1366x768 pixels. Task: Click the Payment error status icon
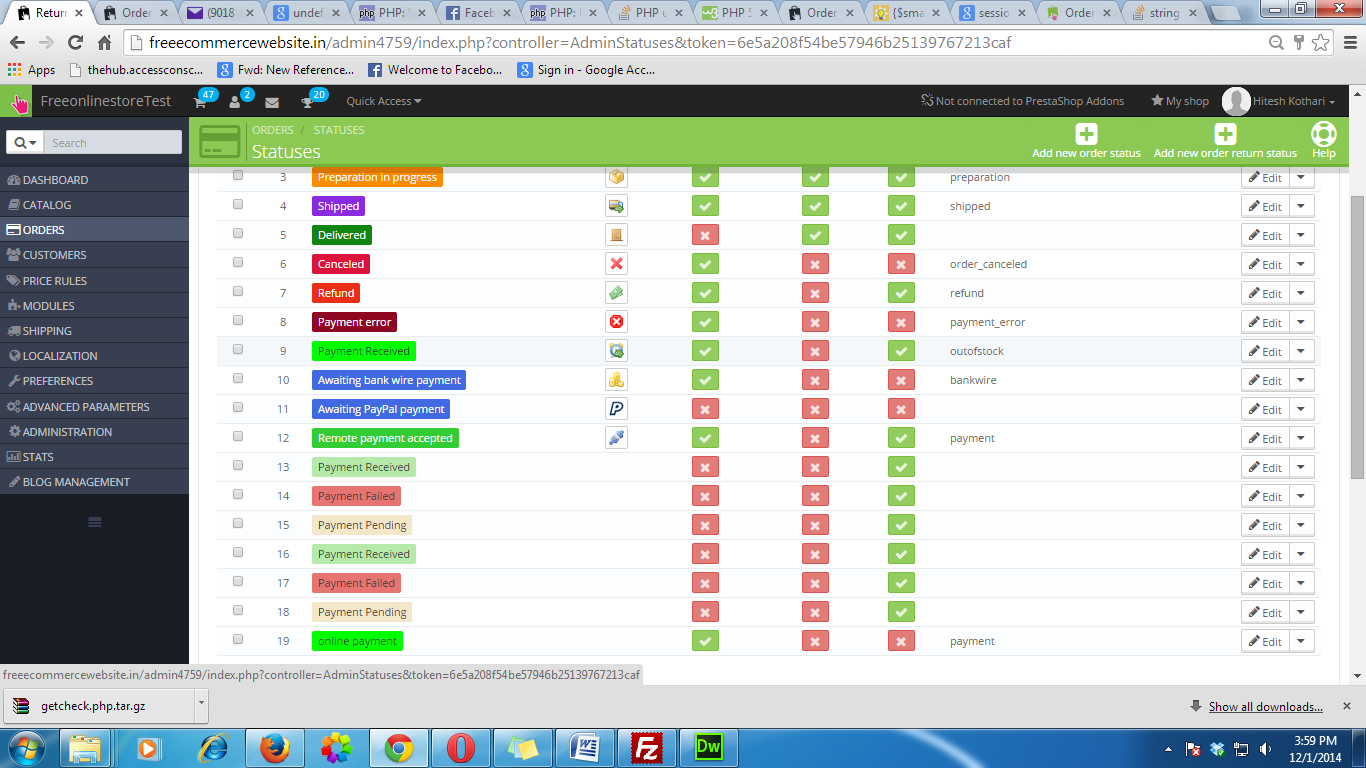616,322
